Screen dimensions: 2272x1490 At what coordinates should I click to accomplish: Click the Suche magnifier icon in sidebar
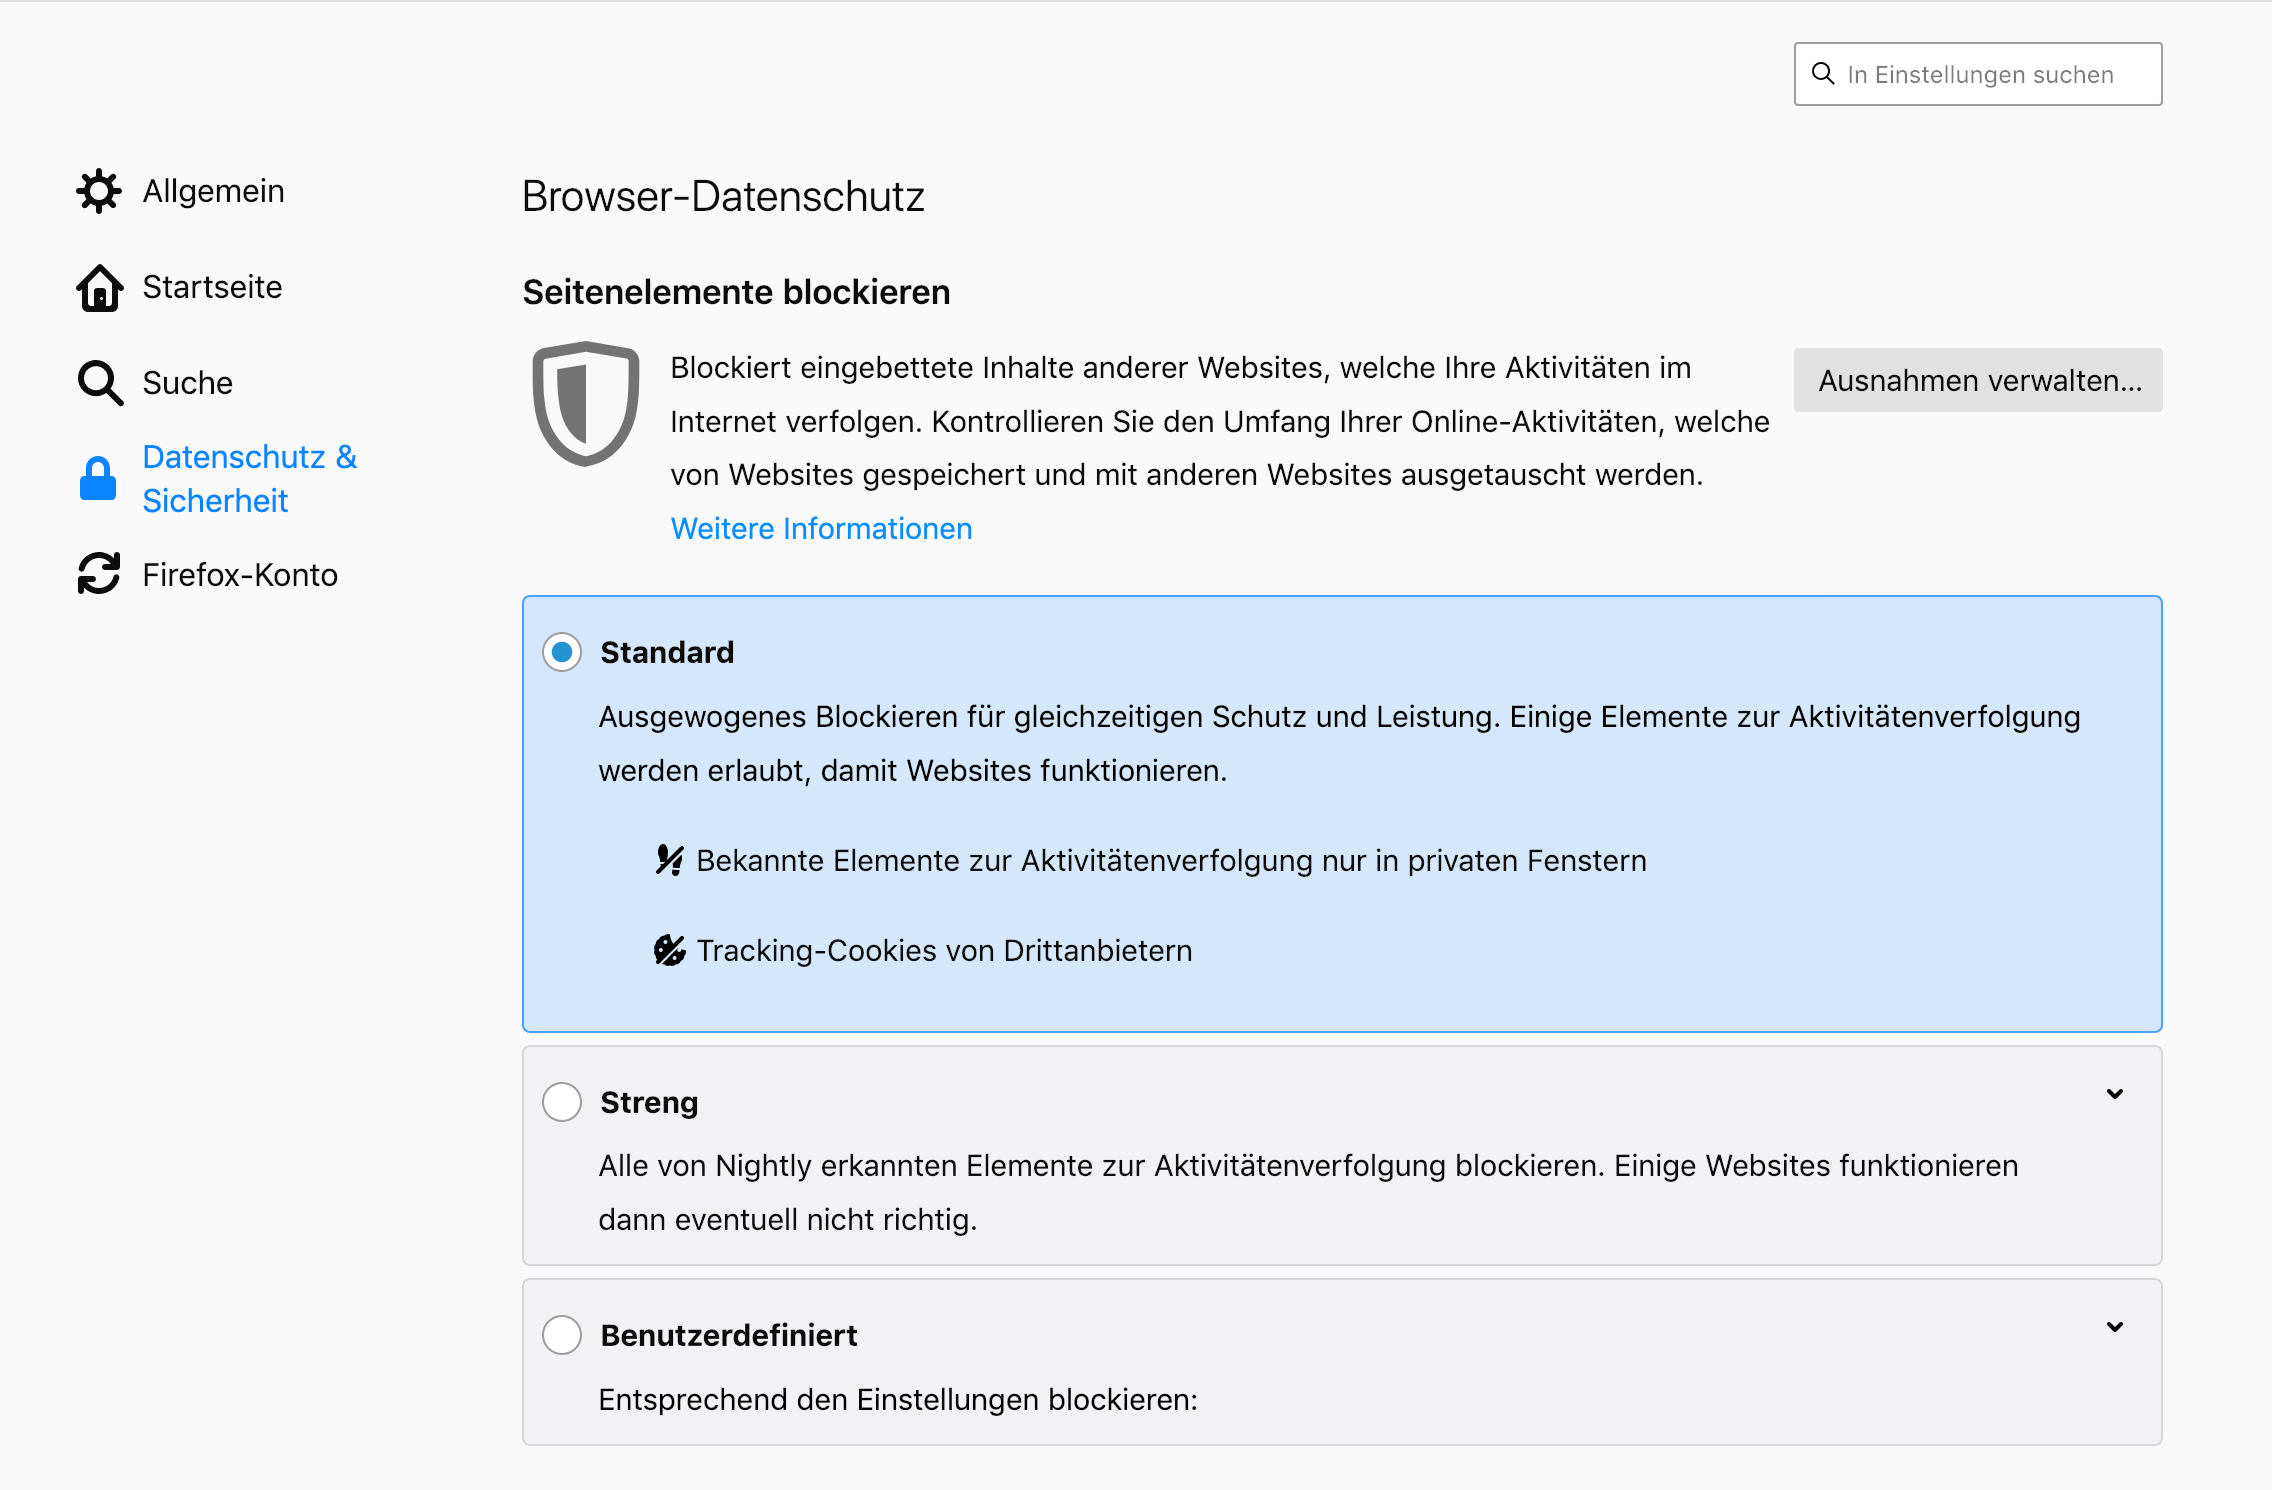[x=99, y=383]
